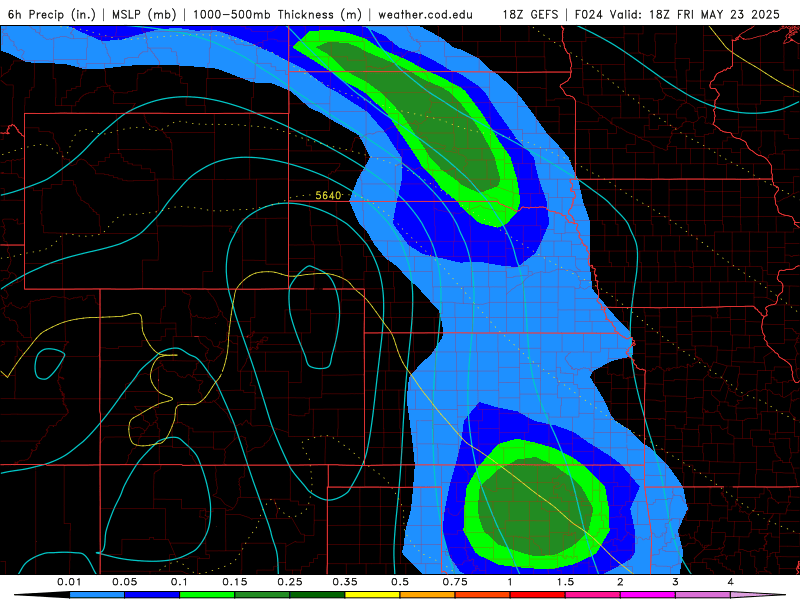Image resolution: width=800 pixels, height=600 pixels.
Task: Click the '4' legend value
Action: point(731,582)
